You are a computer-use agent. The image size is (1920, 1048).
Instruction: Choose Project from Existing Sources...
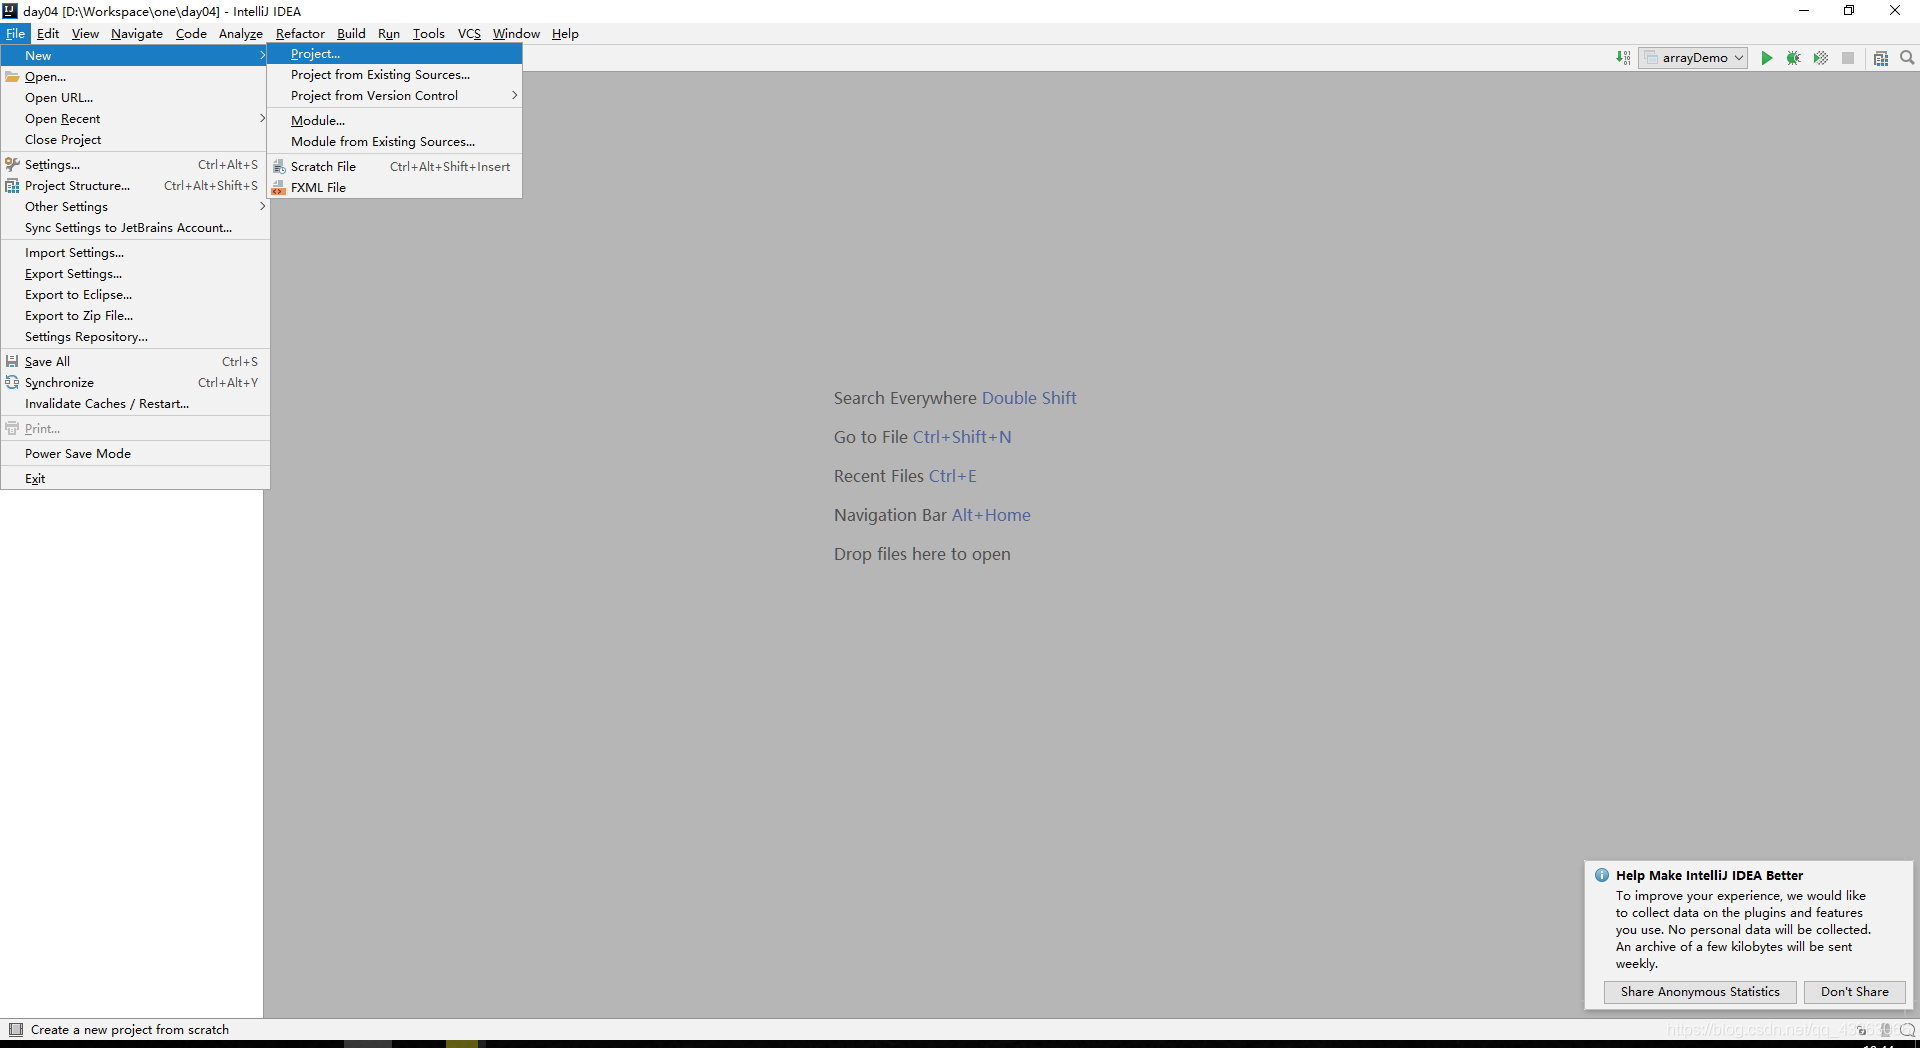(394, 74)
